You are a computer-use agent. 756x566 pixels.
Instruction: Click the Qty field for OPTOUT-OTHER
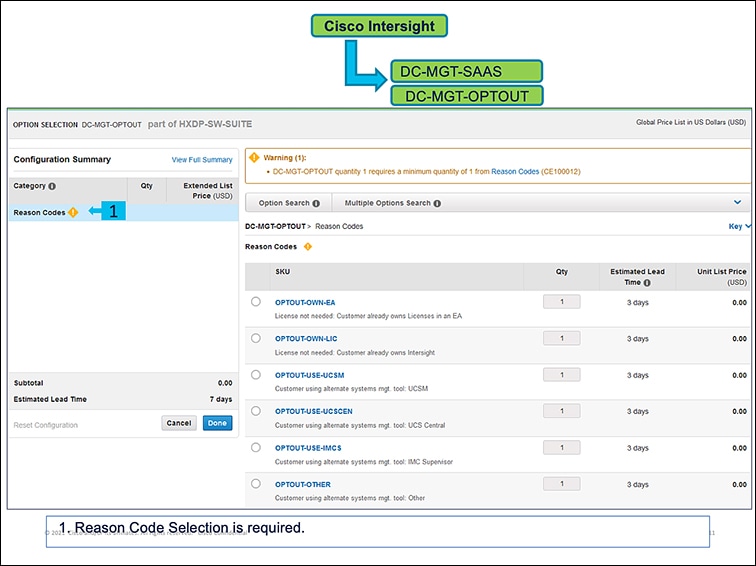562,484
